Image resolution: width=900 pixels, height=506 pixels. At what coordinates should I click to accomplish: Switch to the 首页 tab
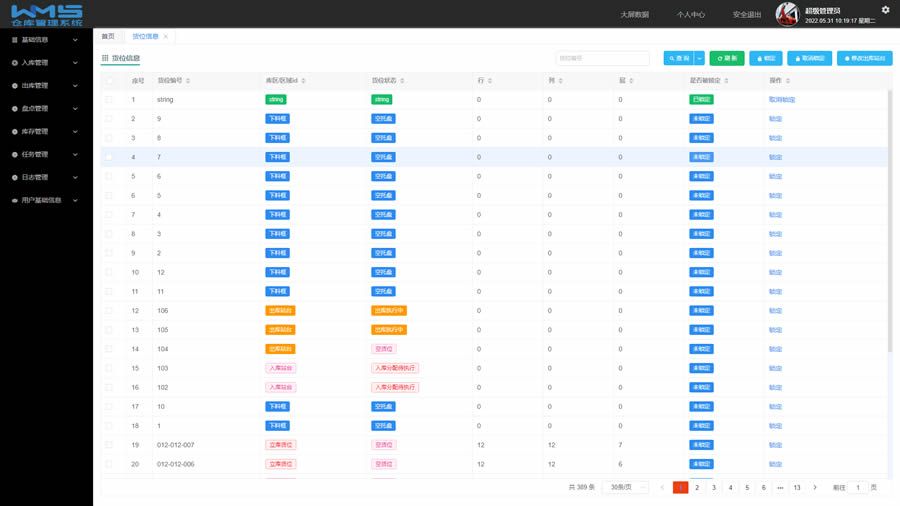108,36
